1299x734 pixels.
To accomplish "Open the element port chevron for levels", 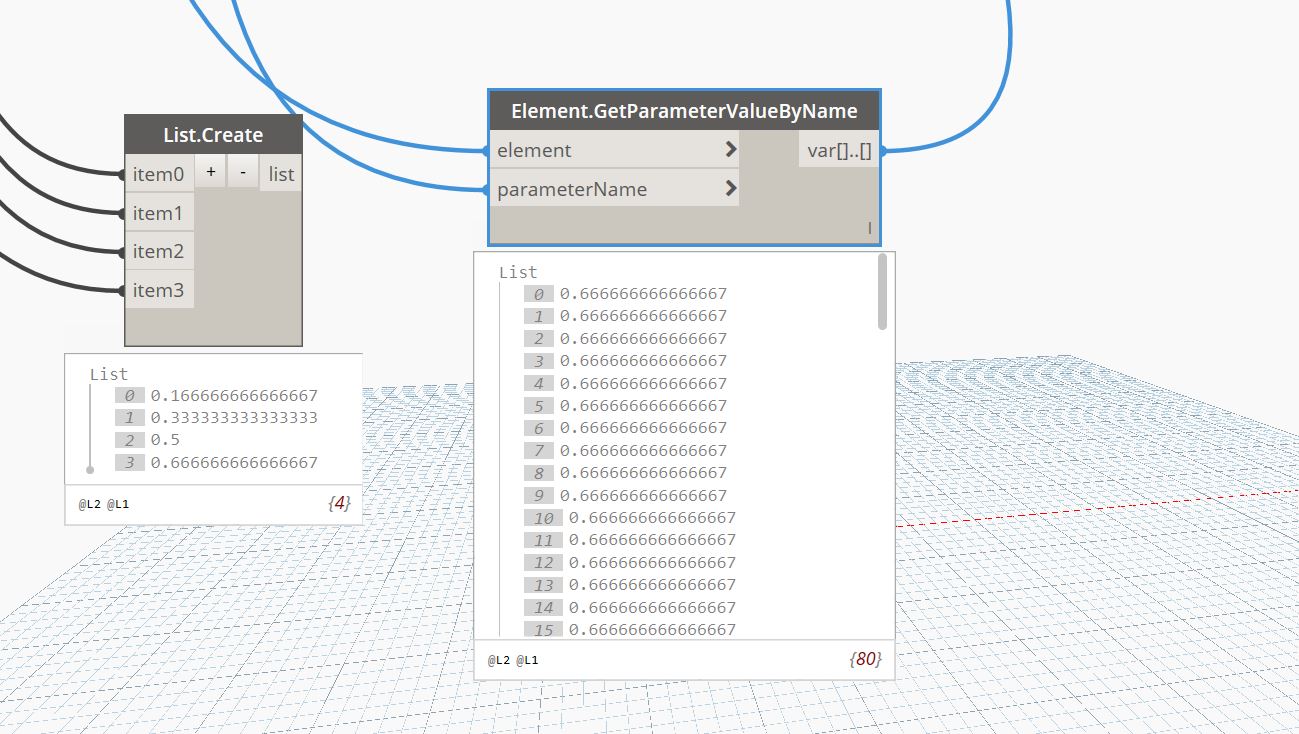I will coord(731,150).
